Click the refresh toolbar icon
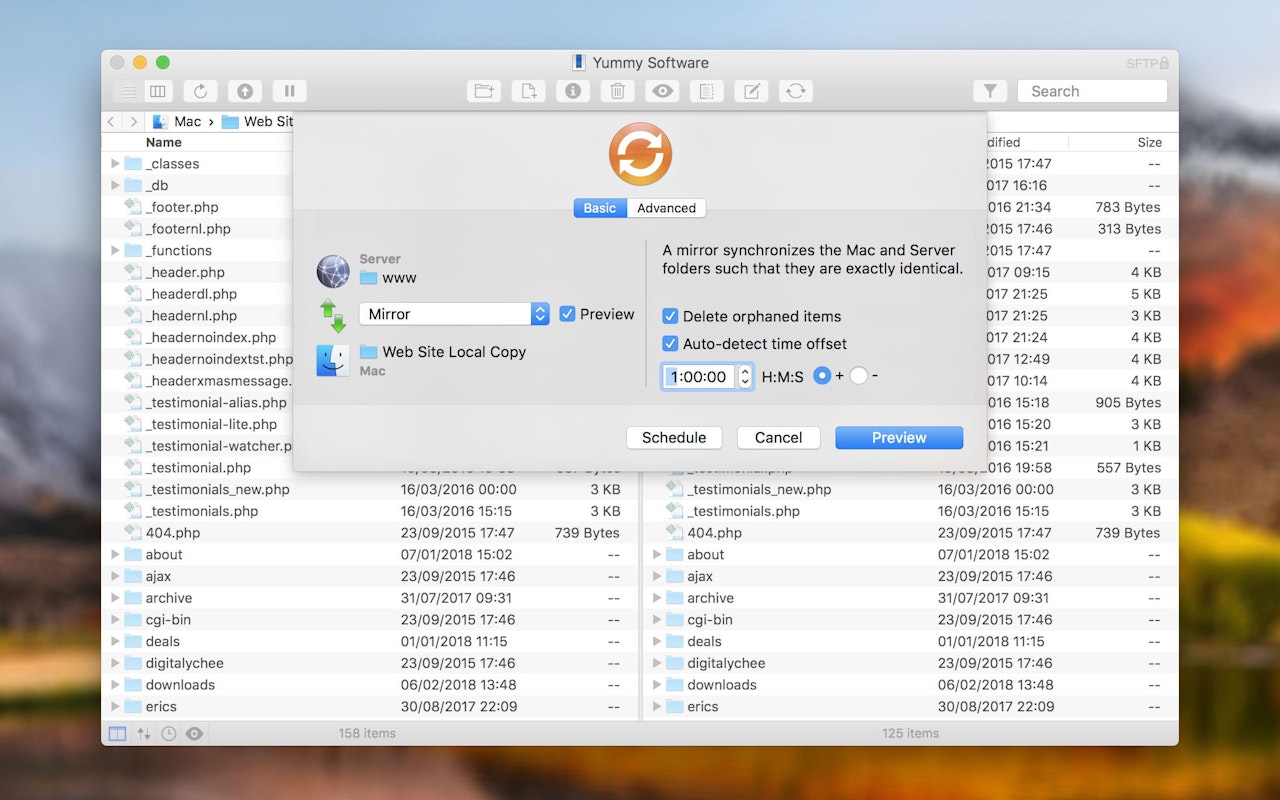Viewport: 1280px width, 800px height. [200, 91]
